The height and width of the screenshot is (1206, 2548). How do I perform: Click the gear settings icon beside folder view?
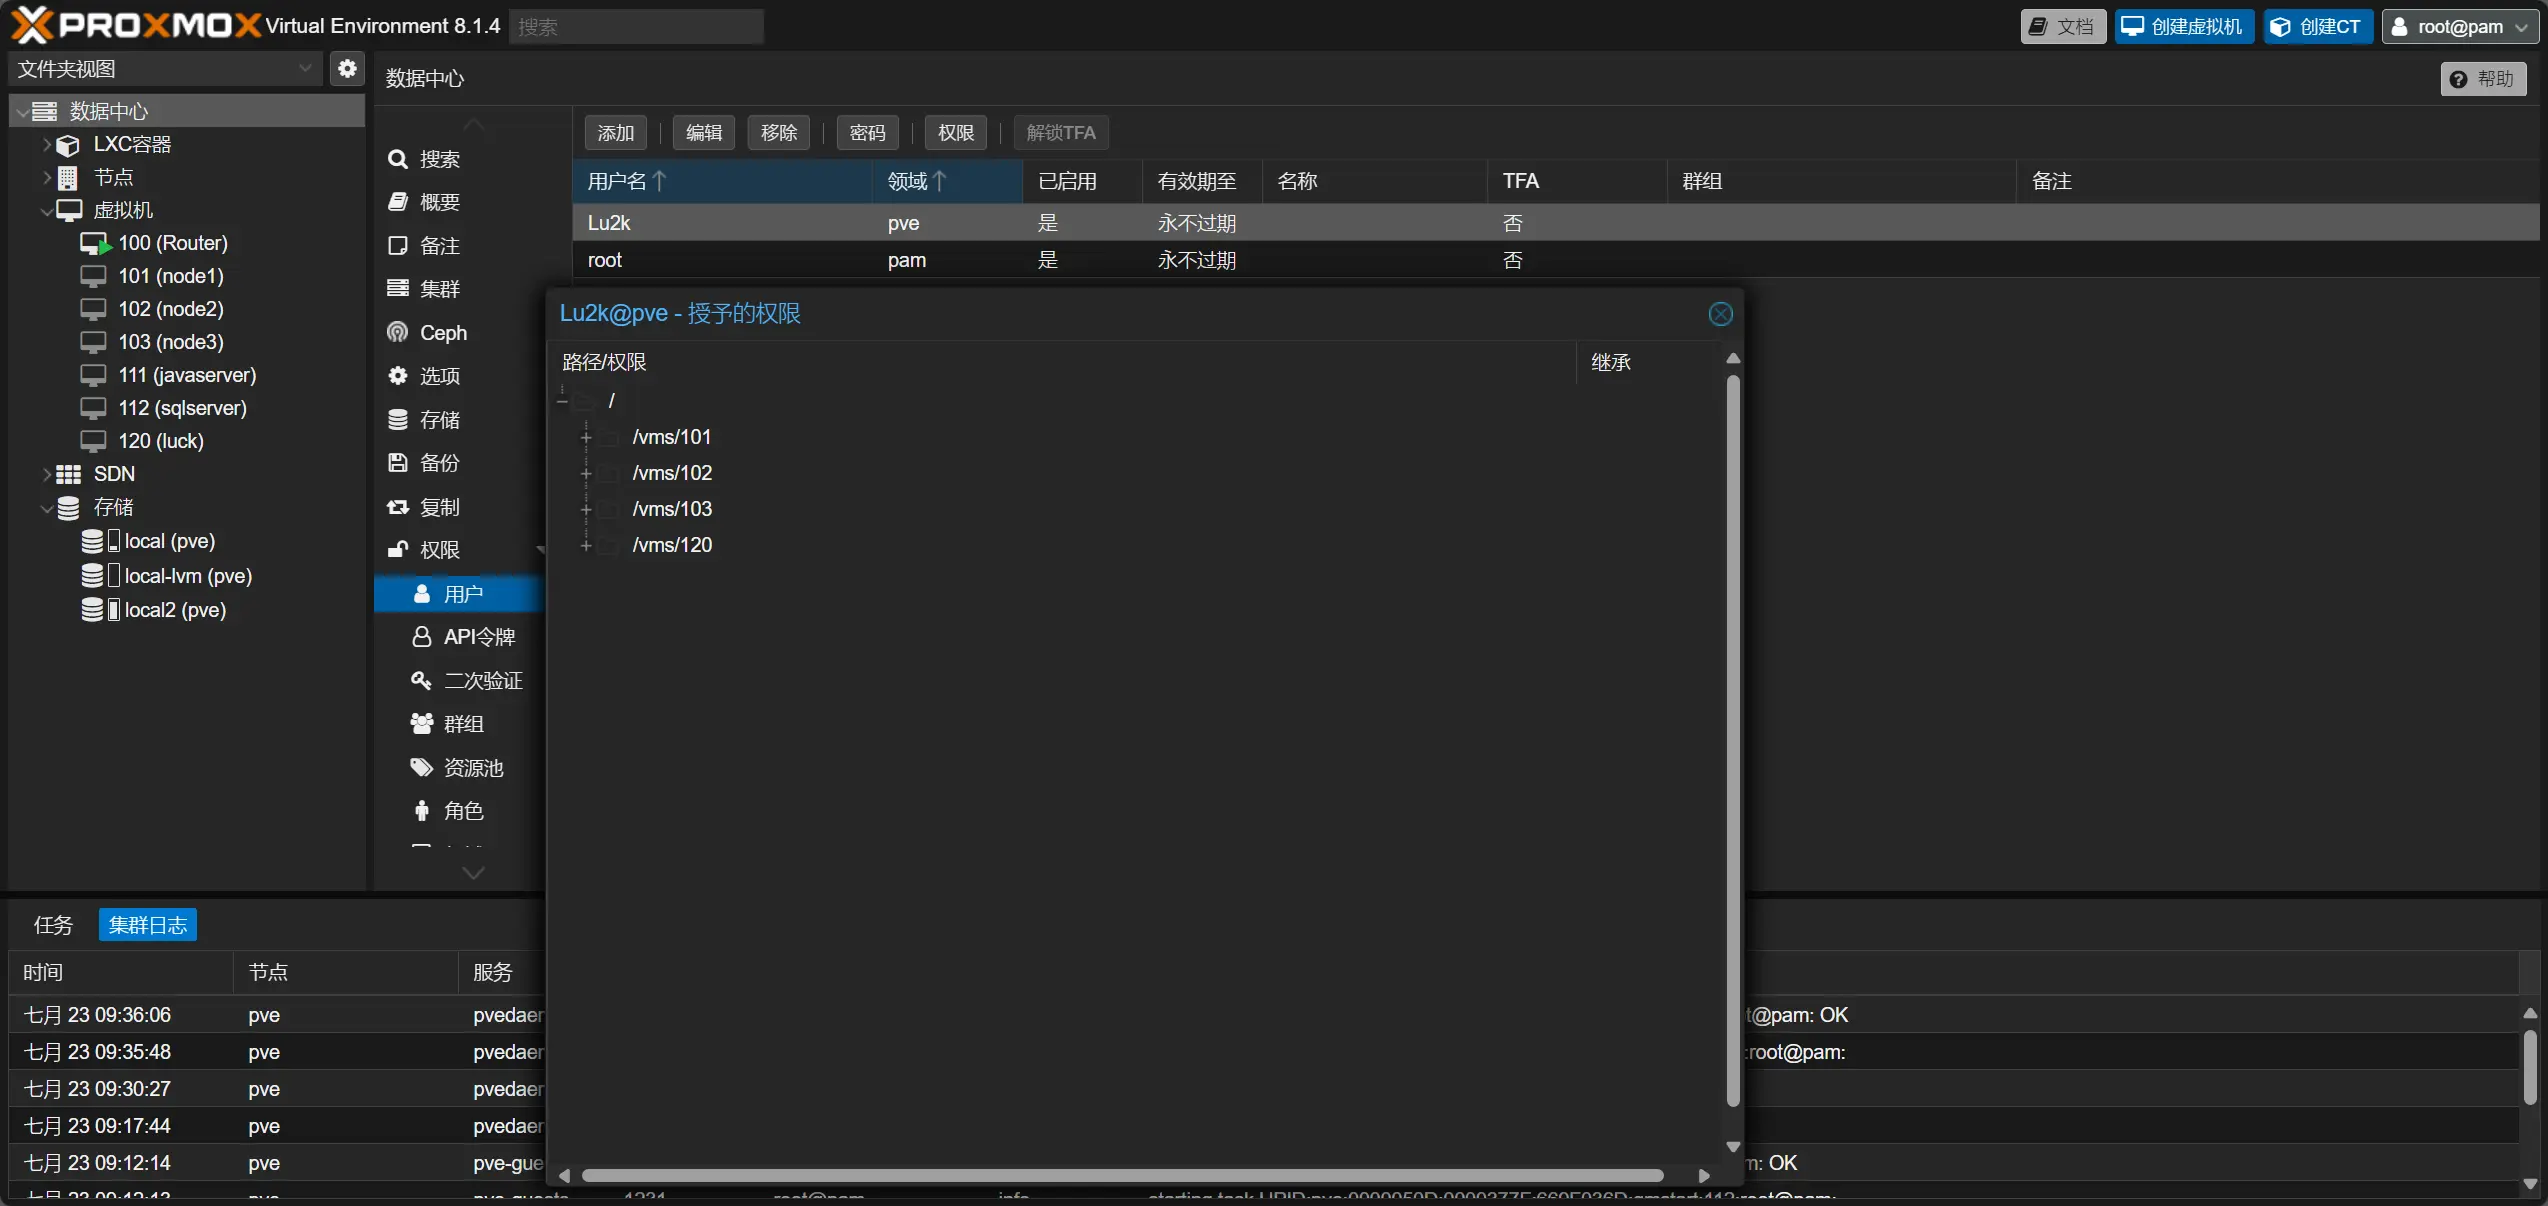point(347,68)
